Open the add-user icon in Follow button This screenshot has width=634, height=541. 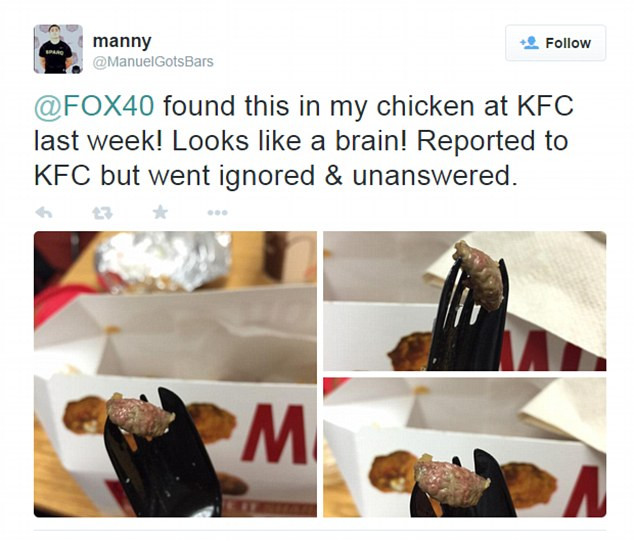coord(529,42)
